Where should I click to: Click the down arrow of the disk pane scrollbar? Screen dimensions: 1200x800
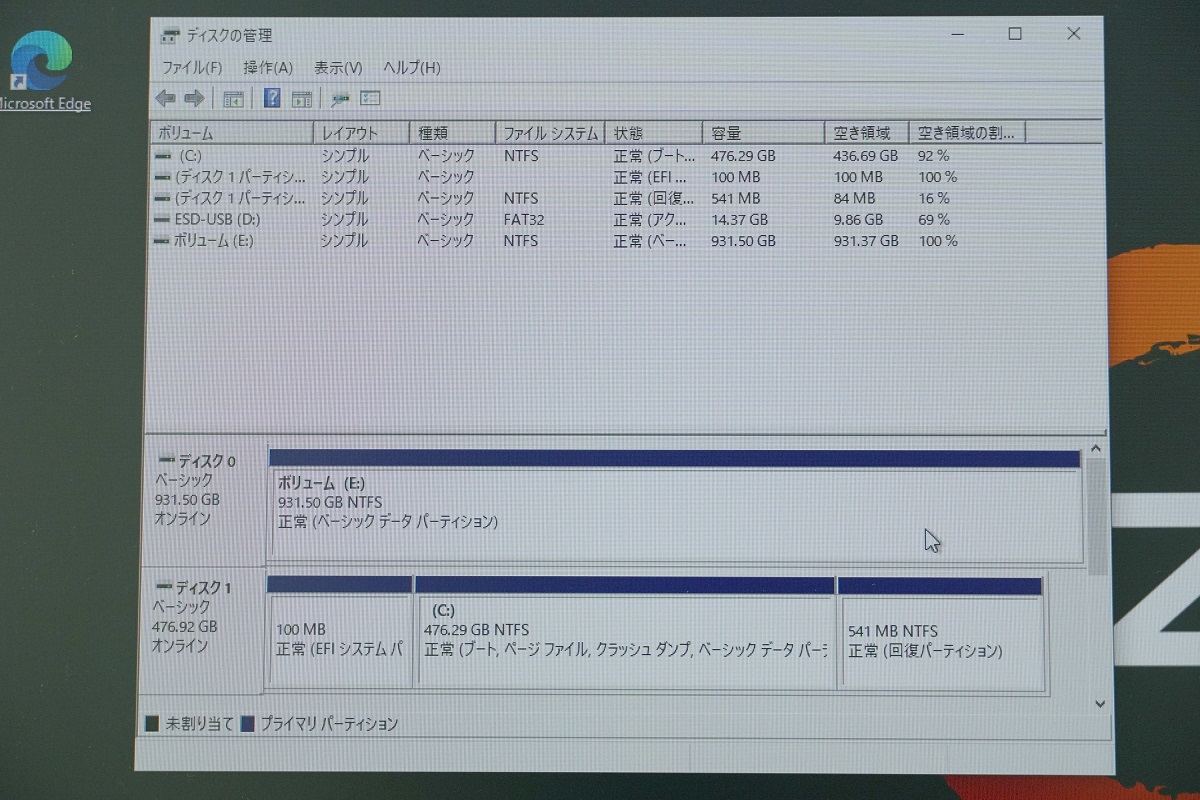click(x=1099, y=704)
